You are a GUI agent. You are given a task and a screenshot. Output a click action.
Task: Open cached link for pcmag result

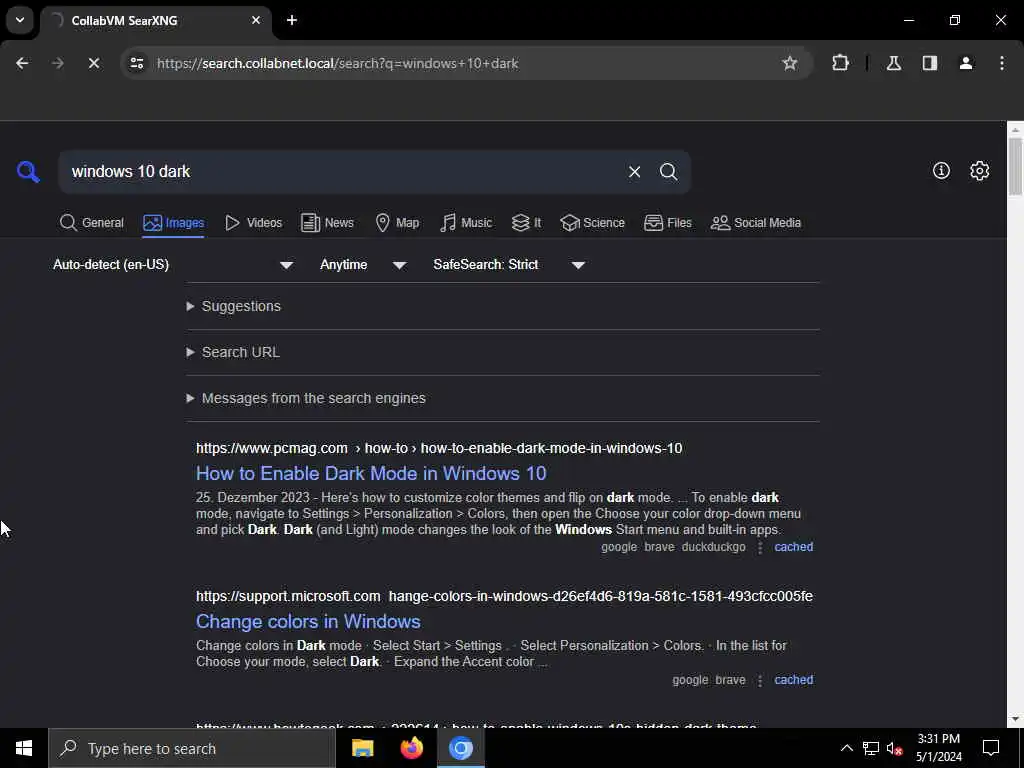pos(793,547)
